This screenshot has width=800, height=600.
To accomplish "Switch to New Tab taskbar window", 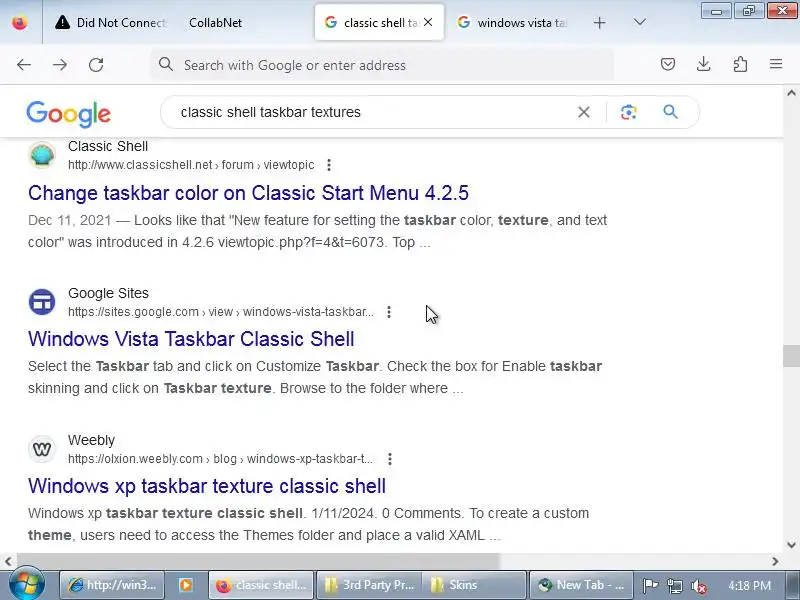I will point(581,585).
